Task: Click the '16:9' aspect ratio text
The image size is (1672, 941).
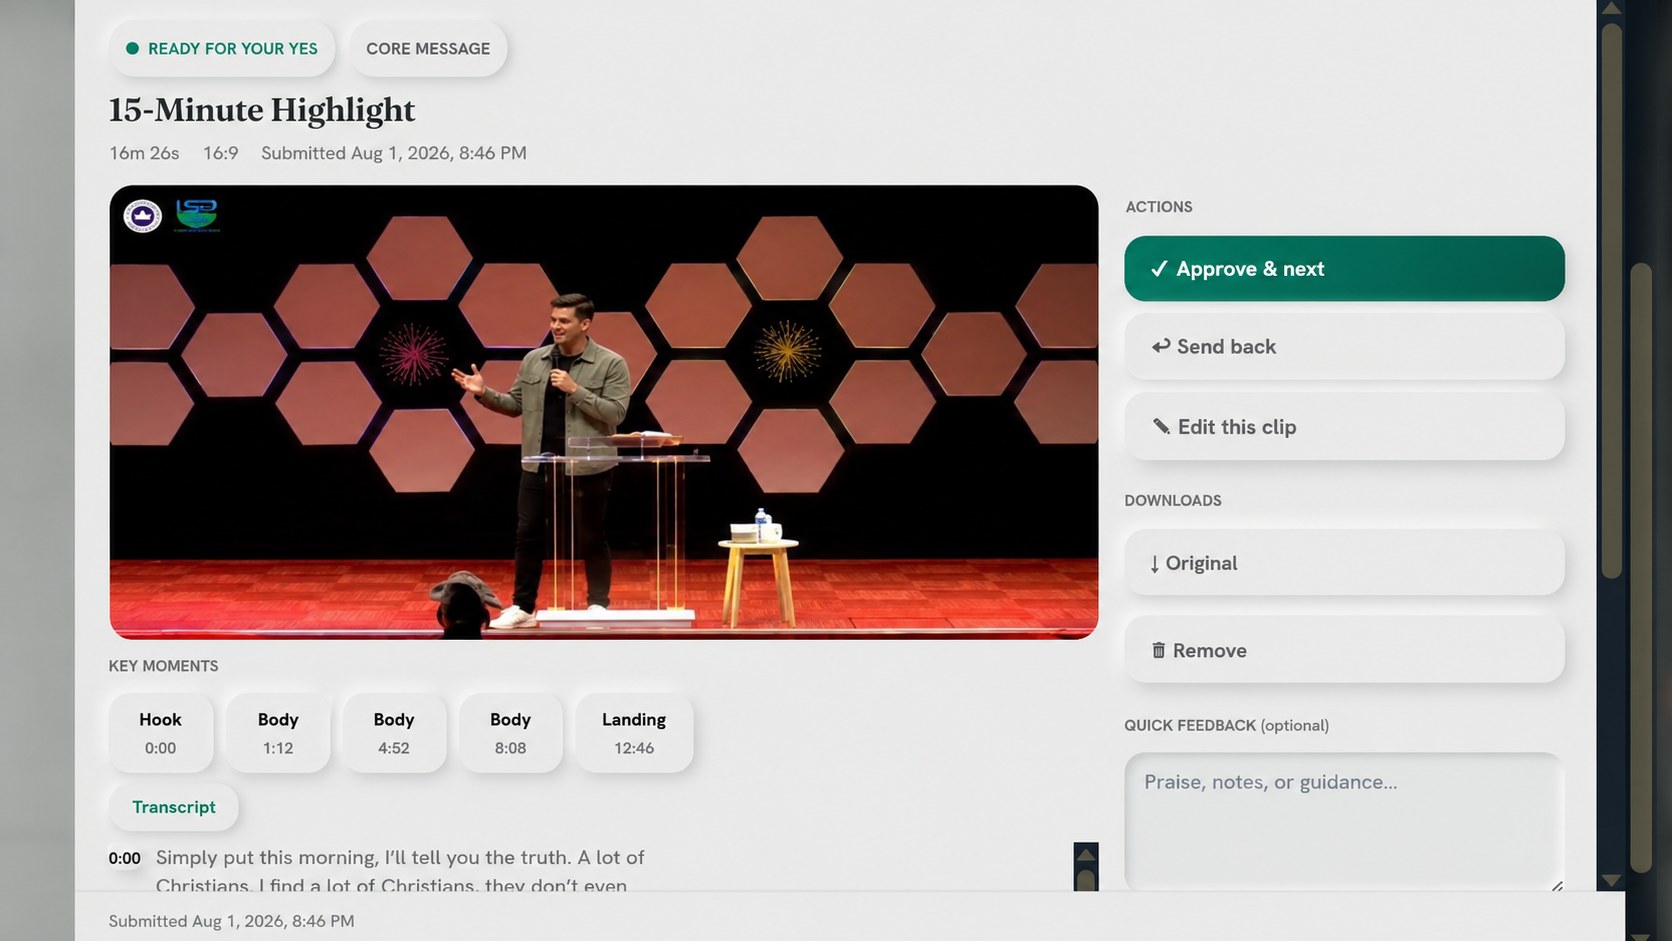Action: [x=221, y=153]
